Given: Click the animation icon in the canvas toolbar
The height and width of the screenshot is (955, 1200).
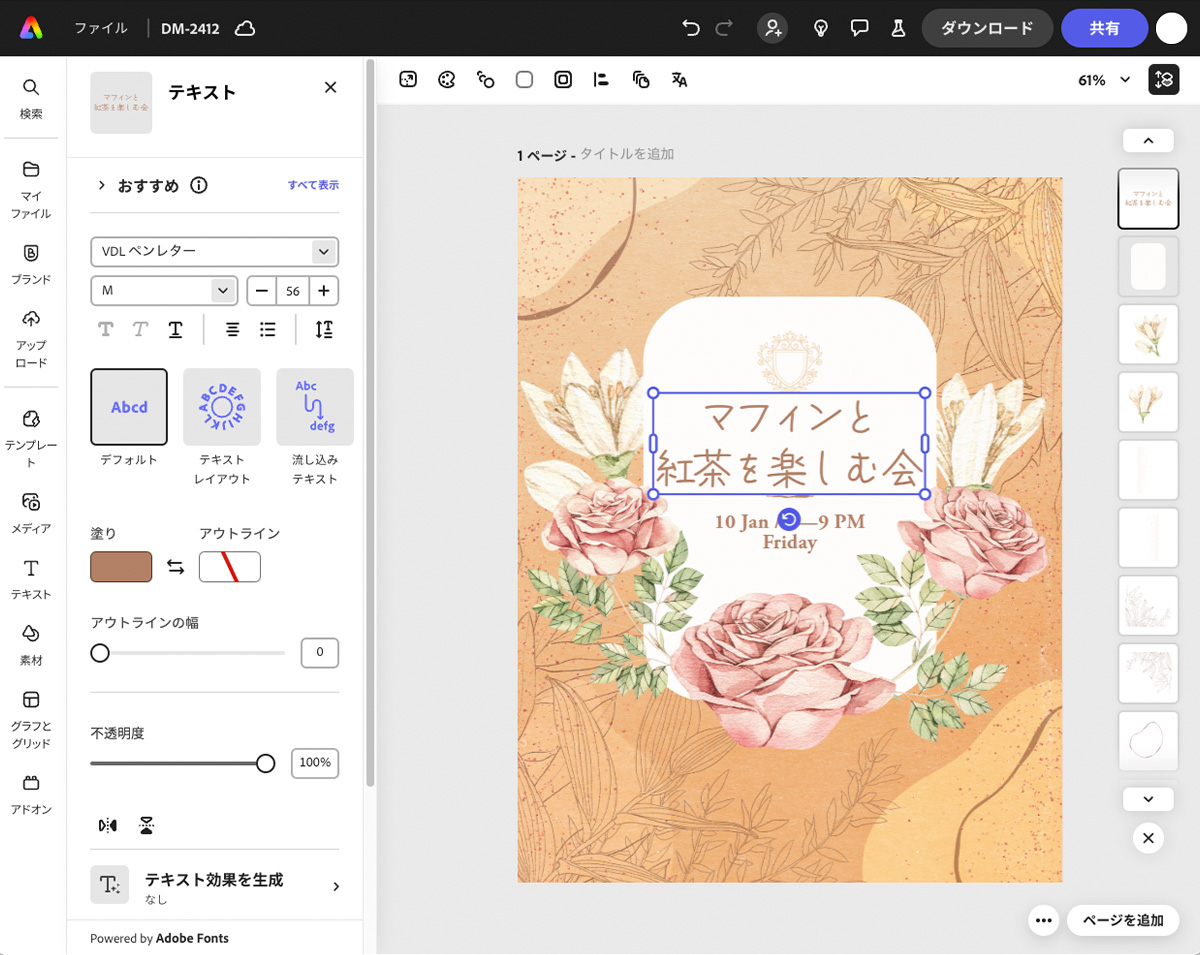Looking at the screenshot, I should tap(486, 80).
